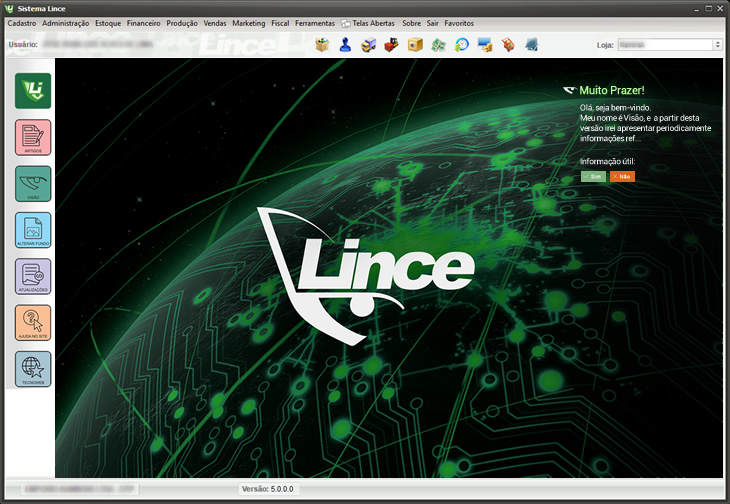This screenshot has height=504, width=730.
Task: Open the Ferramentas menu
Action: click(x=315, y=23)
